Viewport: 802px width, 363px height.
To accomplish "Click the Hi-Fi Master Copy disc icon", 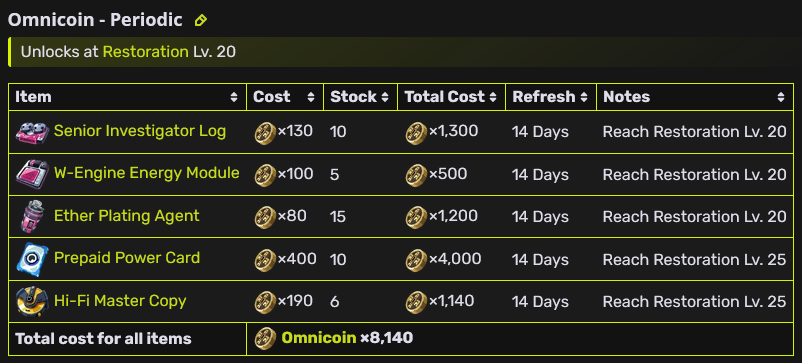I will tap(32, 301).
